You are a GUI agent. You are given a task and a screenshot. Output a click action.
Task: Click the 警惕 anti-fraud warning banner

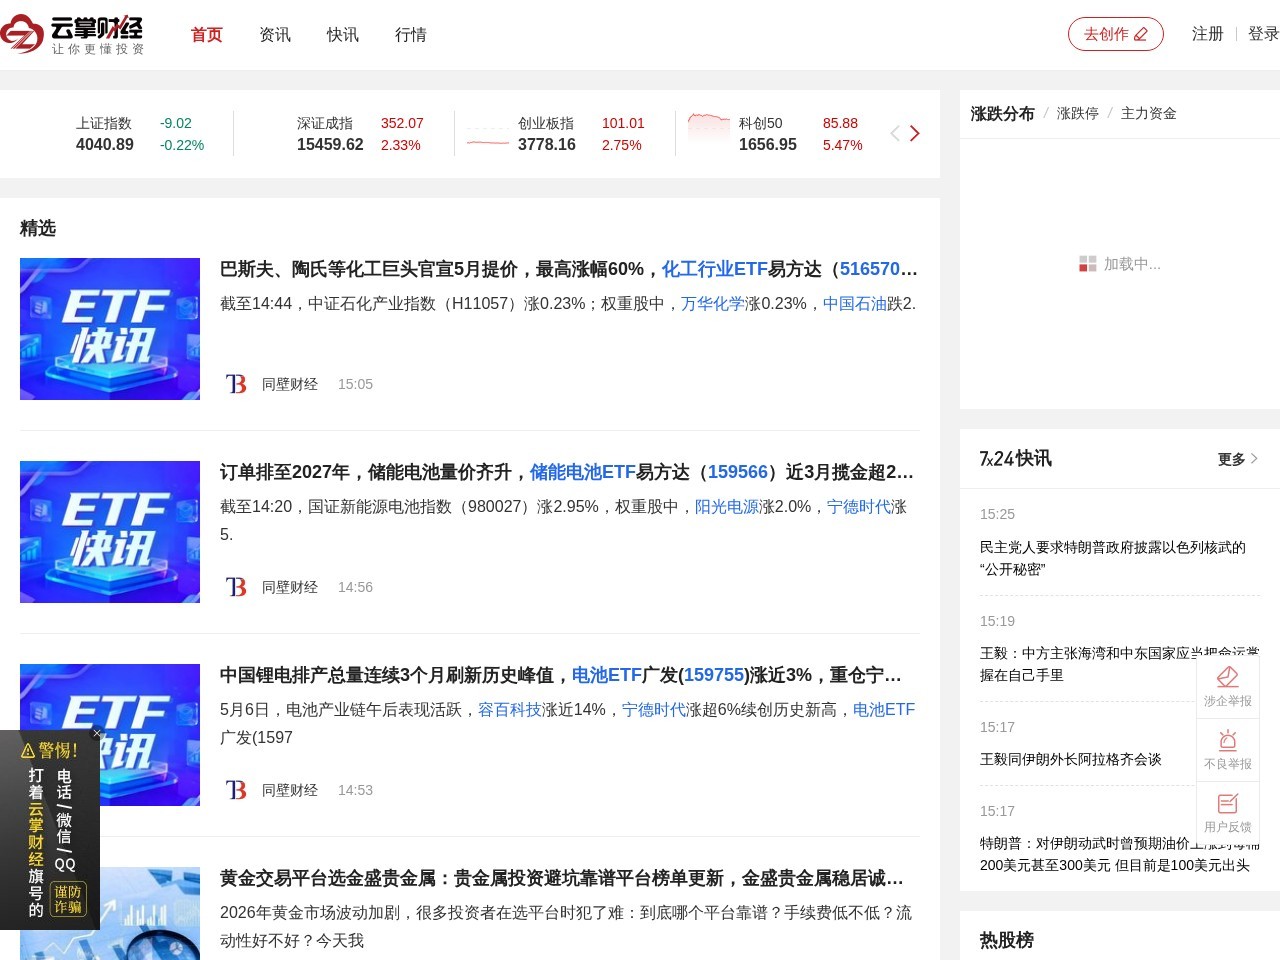(50, 830)
